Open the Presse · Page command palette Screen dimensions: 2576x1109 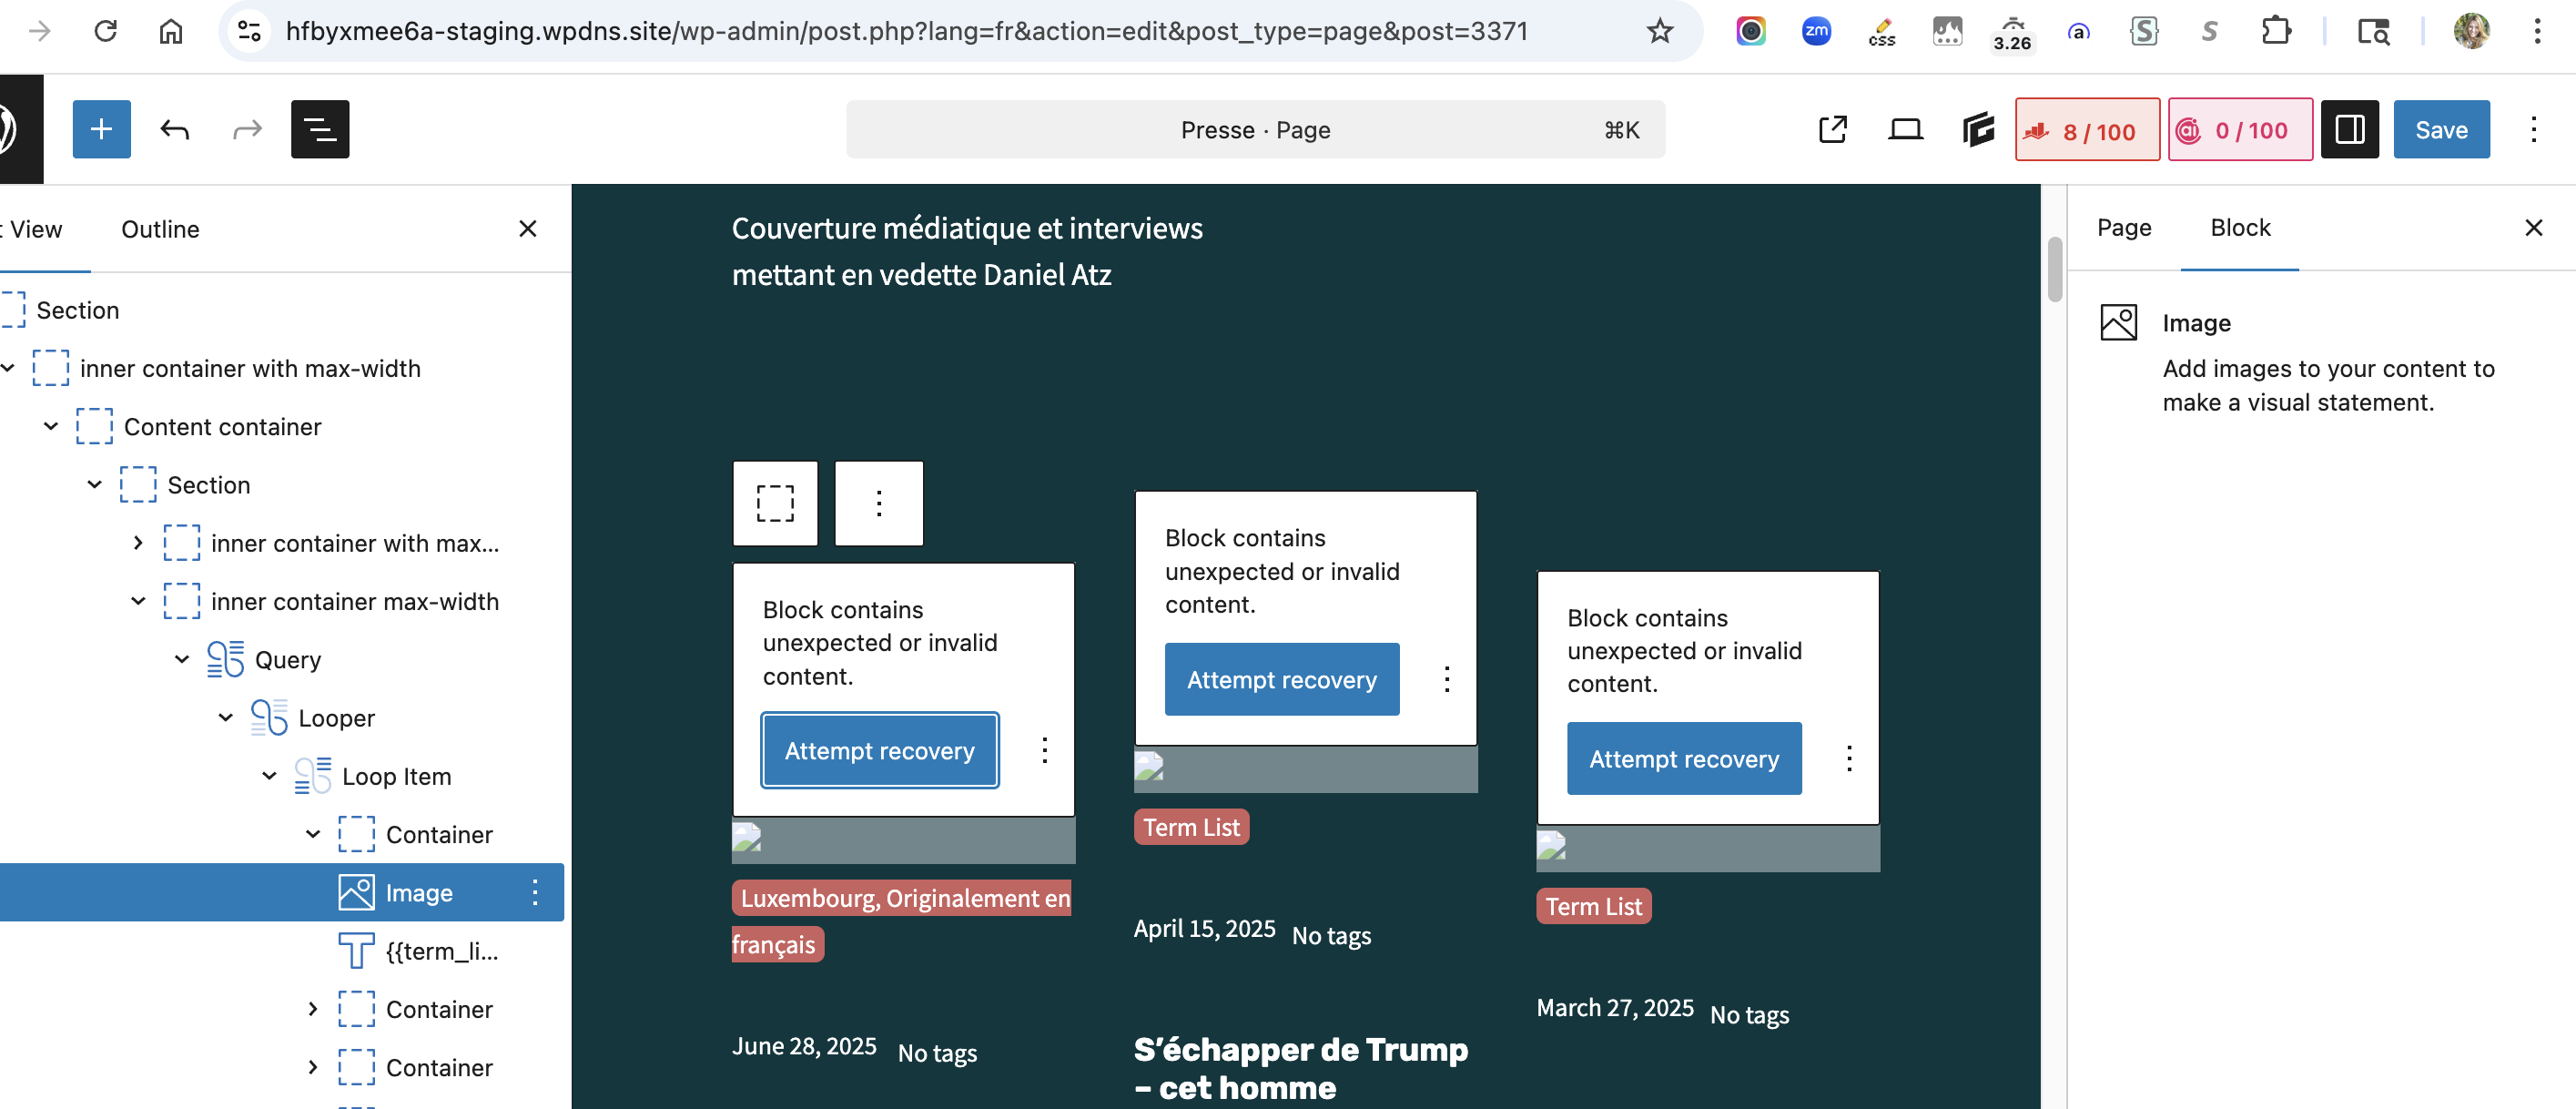(1255, 130)
